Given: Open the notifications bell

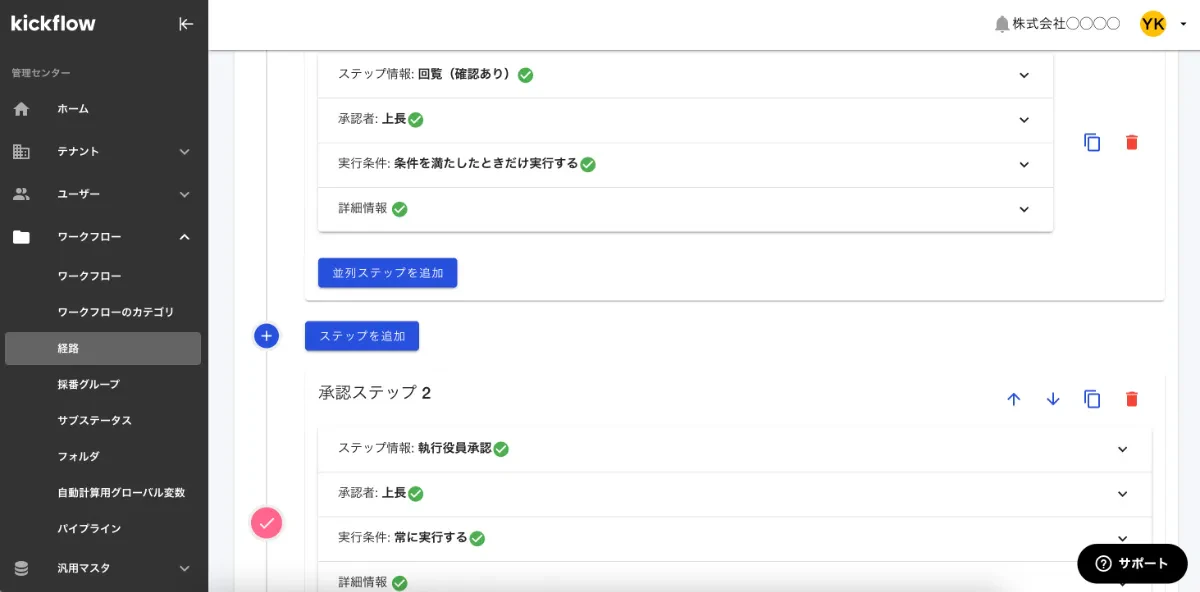Looking at the screenshot, I should [x=1002, y=24].
